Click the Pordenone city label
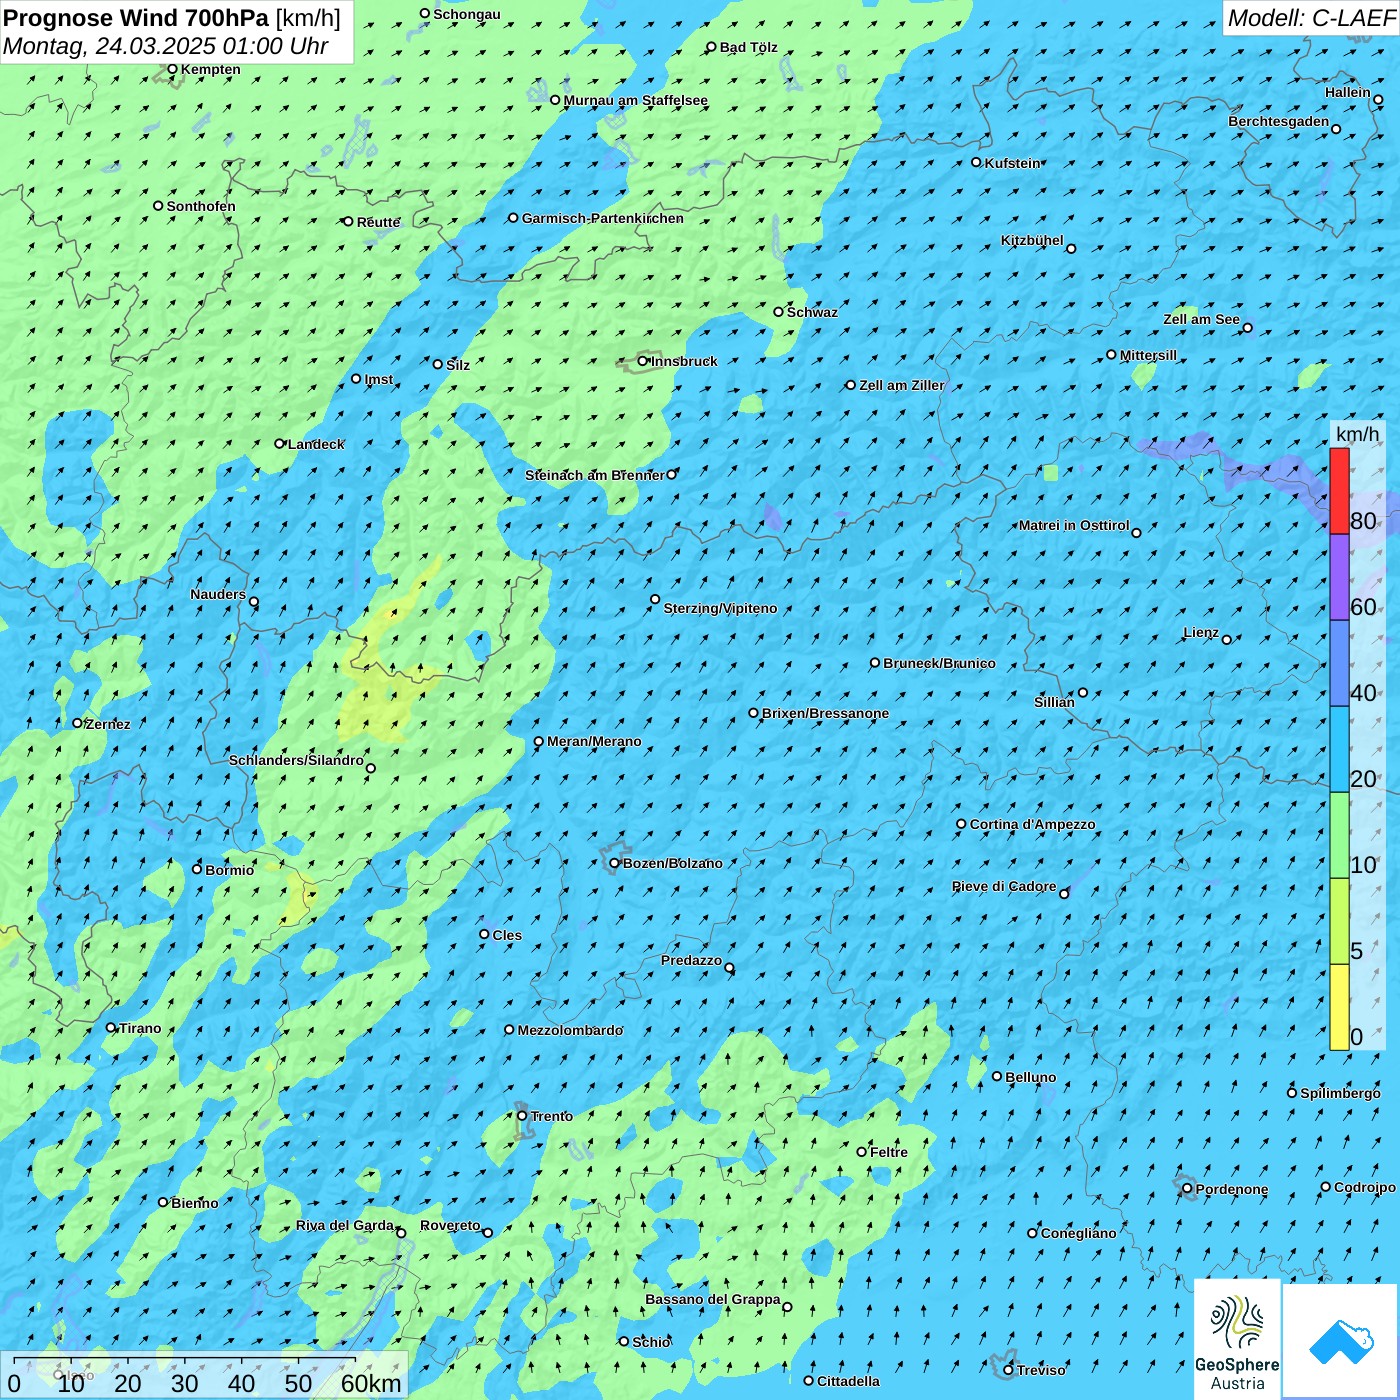The height and width of the screenshot is (1400, 1400). [1231, 1189]
